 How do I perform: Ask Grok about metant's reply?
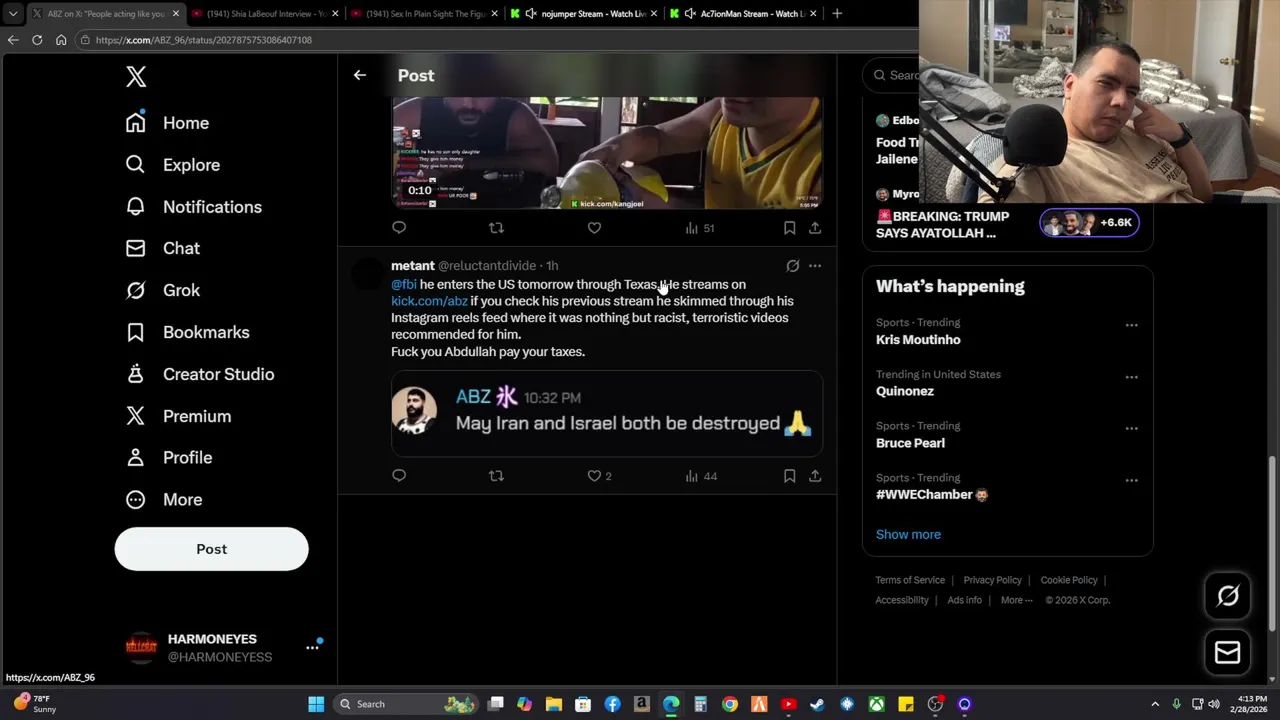[x=792, y=266]
